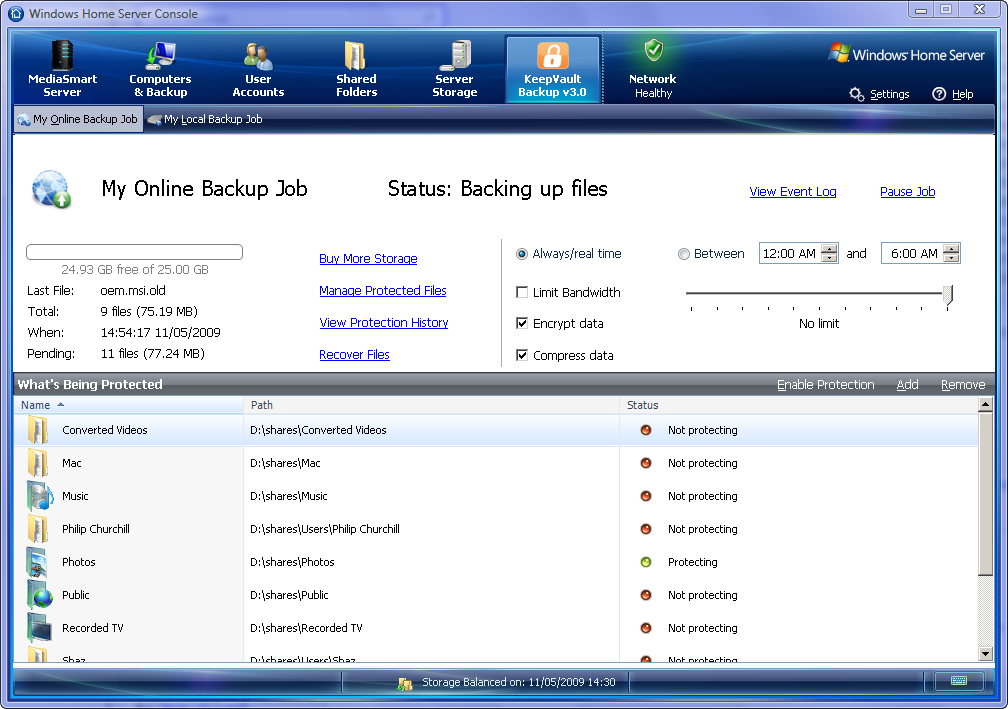Select the Public folder globe icon

tap(40, 595)
